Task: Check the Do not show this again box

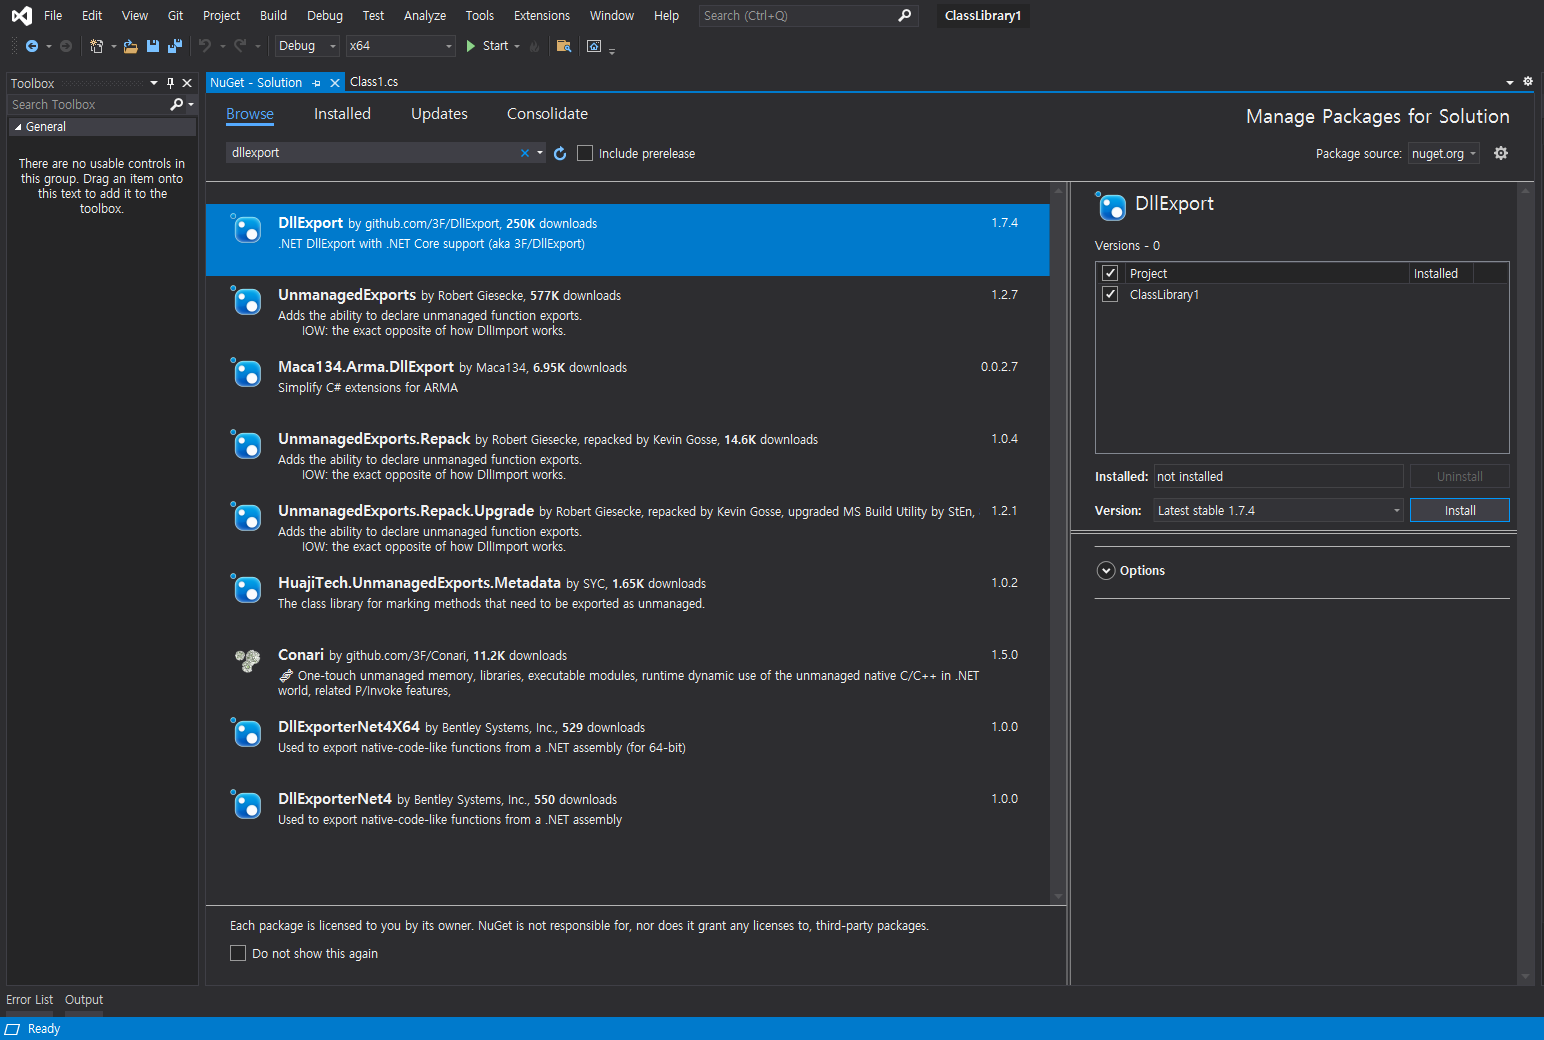Action: tap(238, 953)
